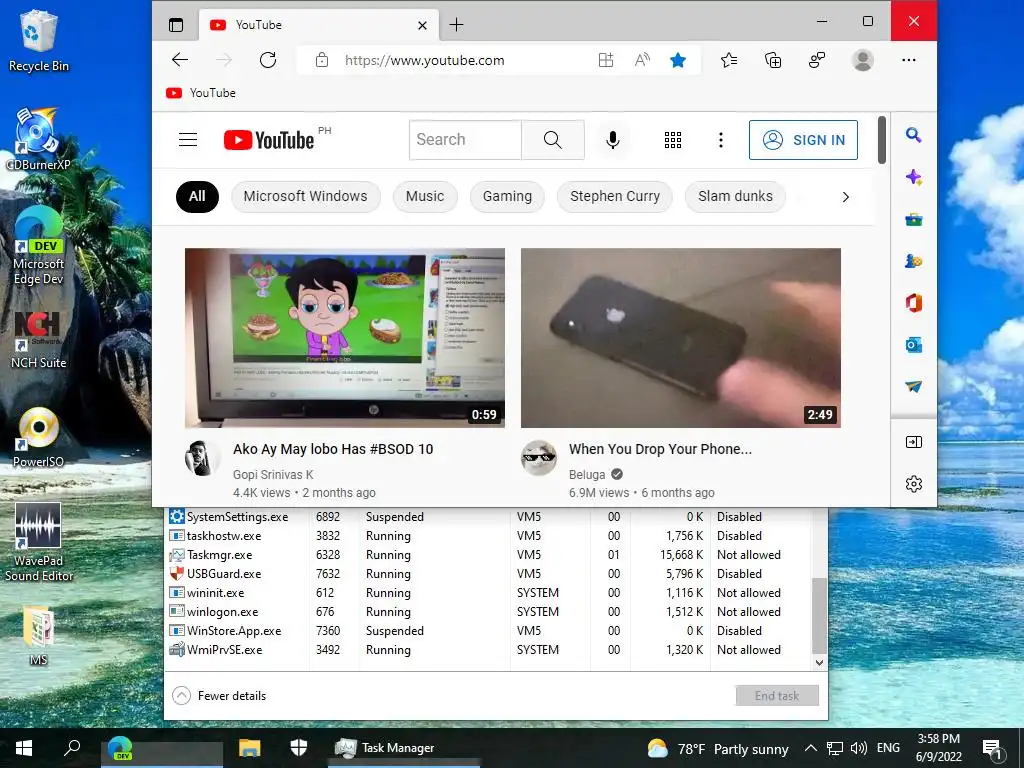The height and width of the screenshot is (768, 1024).
Task: Select SystemSettings.exe process row
Action: click(488, 517)
